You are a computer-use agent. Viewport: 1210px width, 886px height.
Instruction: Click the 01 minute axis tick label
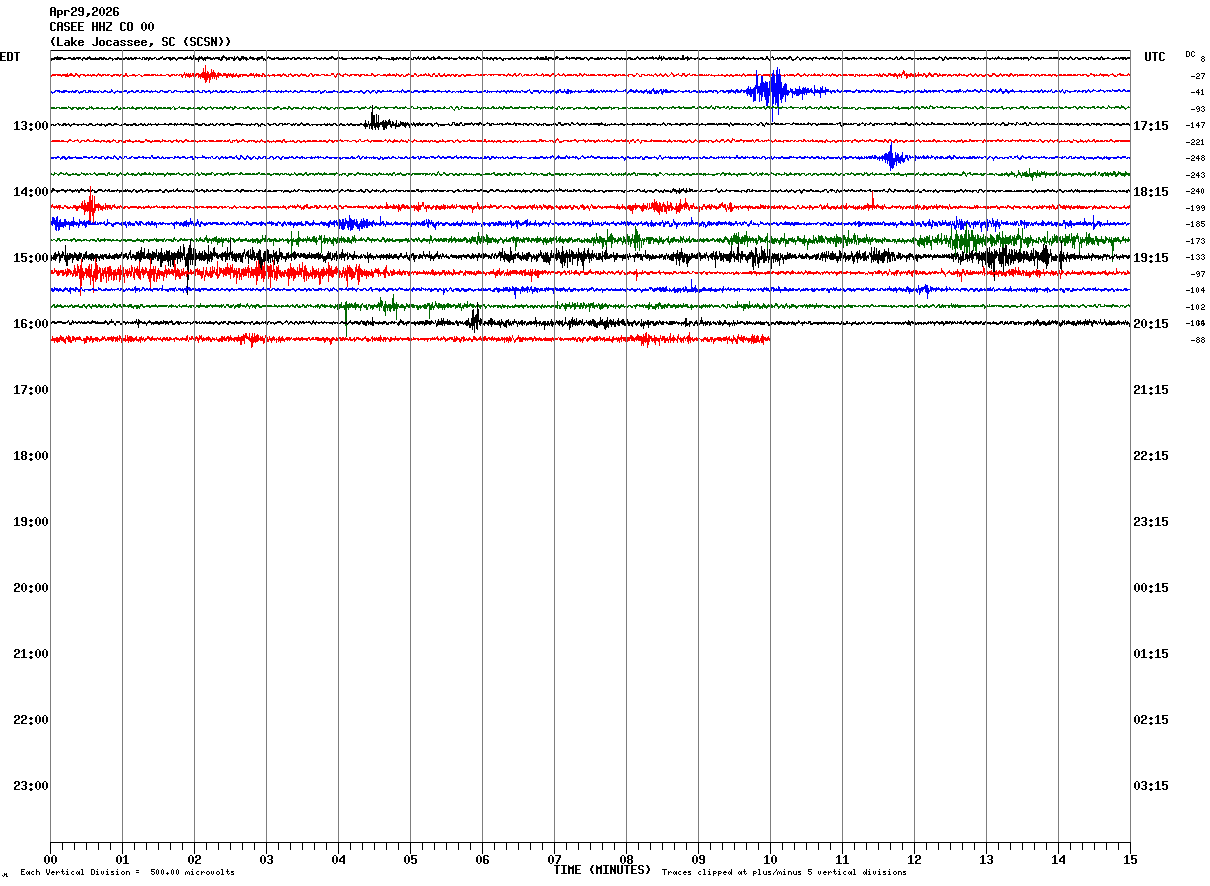pos(122,859)
